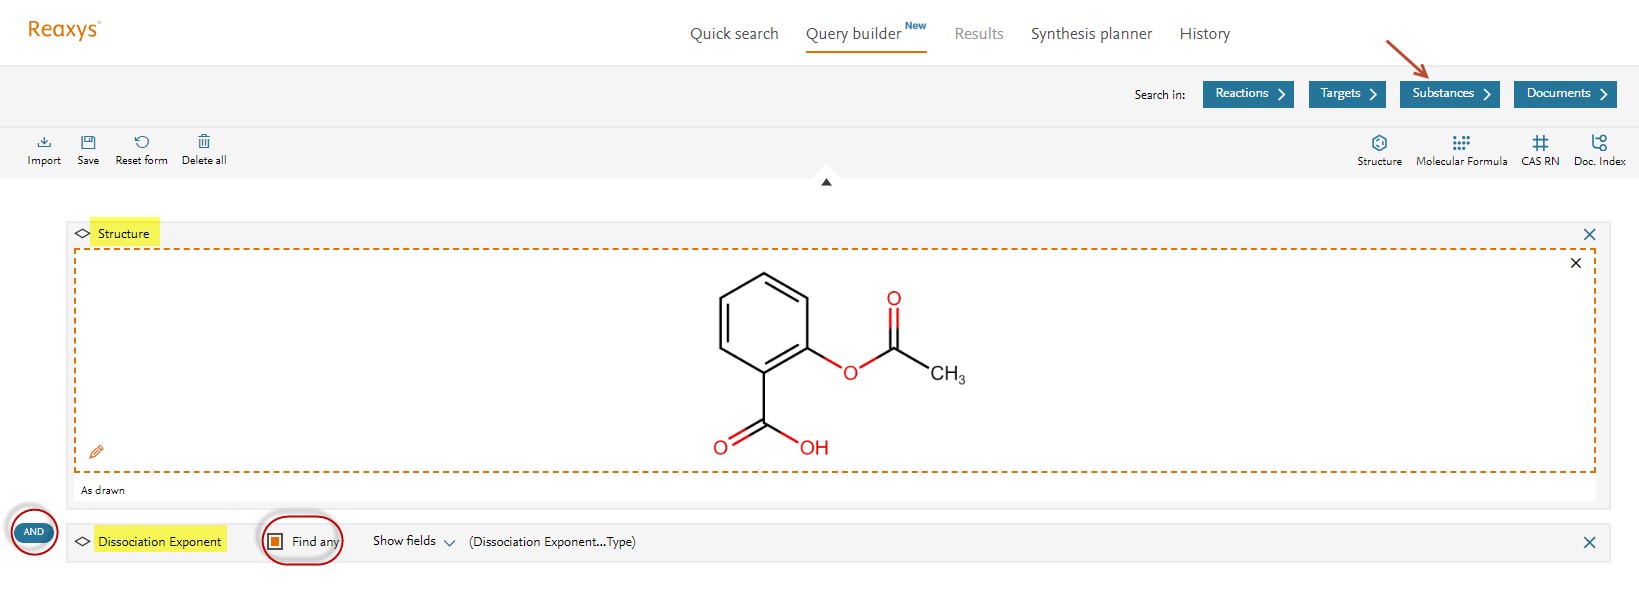
Task: Remove the Dissociation Exponent field
Action: point(1589,542)
